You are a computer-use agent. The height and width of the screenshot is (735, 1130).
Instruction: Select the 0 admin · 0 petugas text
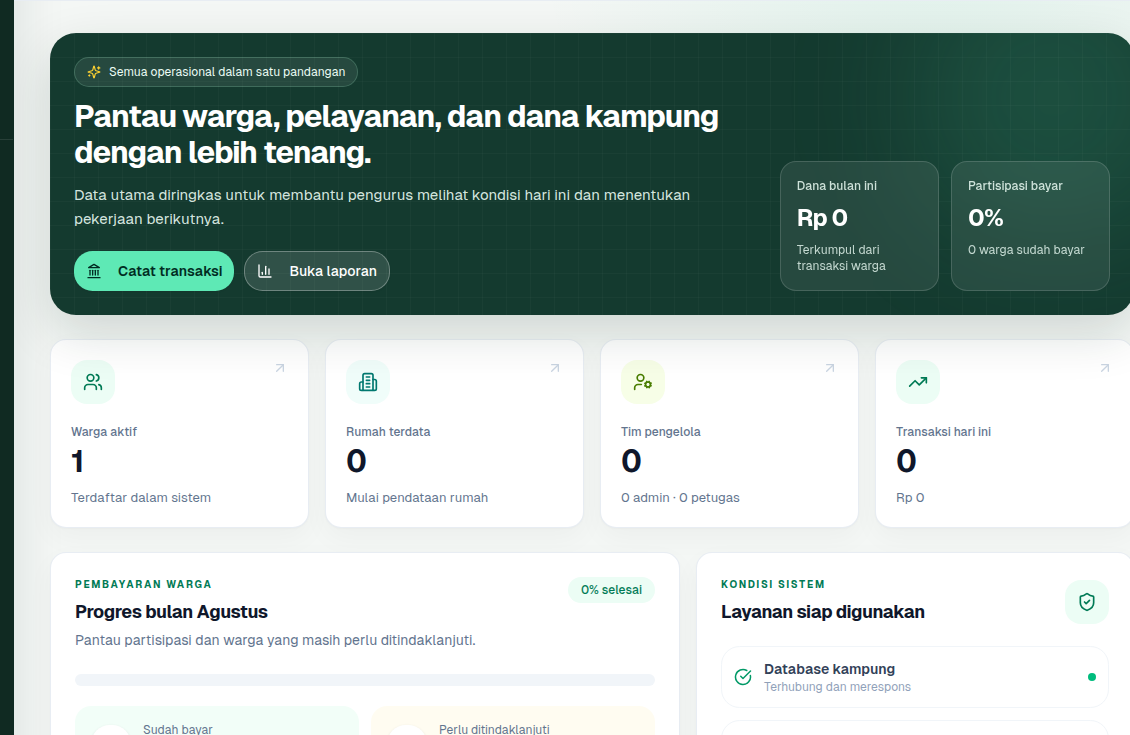(680, 497)
